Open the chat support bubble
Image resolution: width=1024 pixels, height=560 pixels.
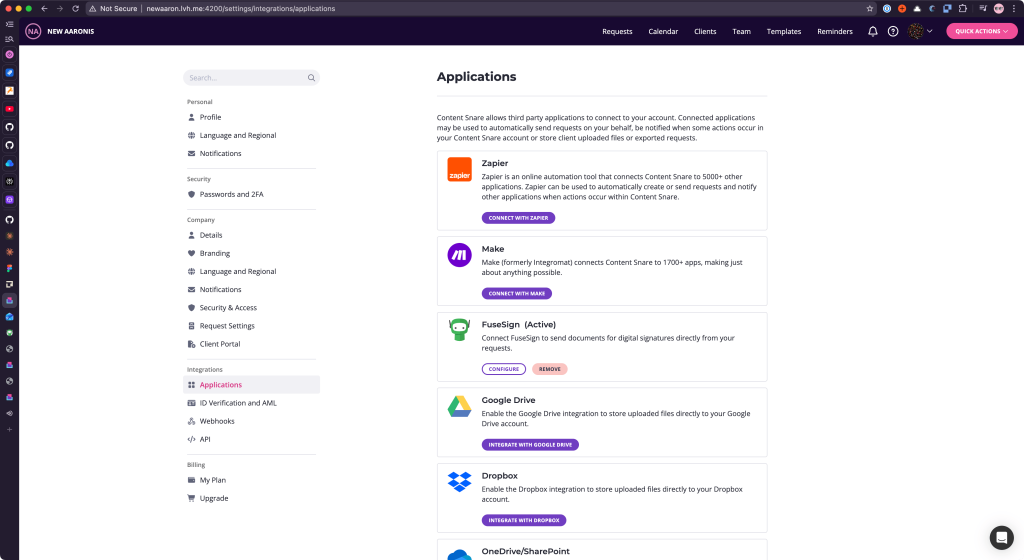click(1001, 538)
